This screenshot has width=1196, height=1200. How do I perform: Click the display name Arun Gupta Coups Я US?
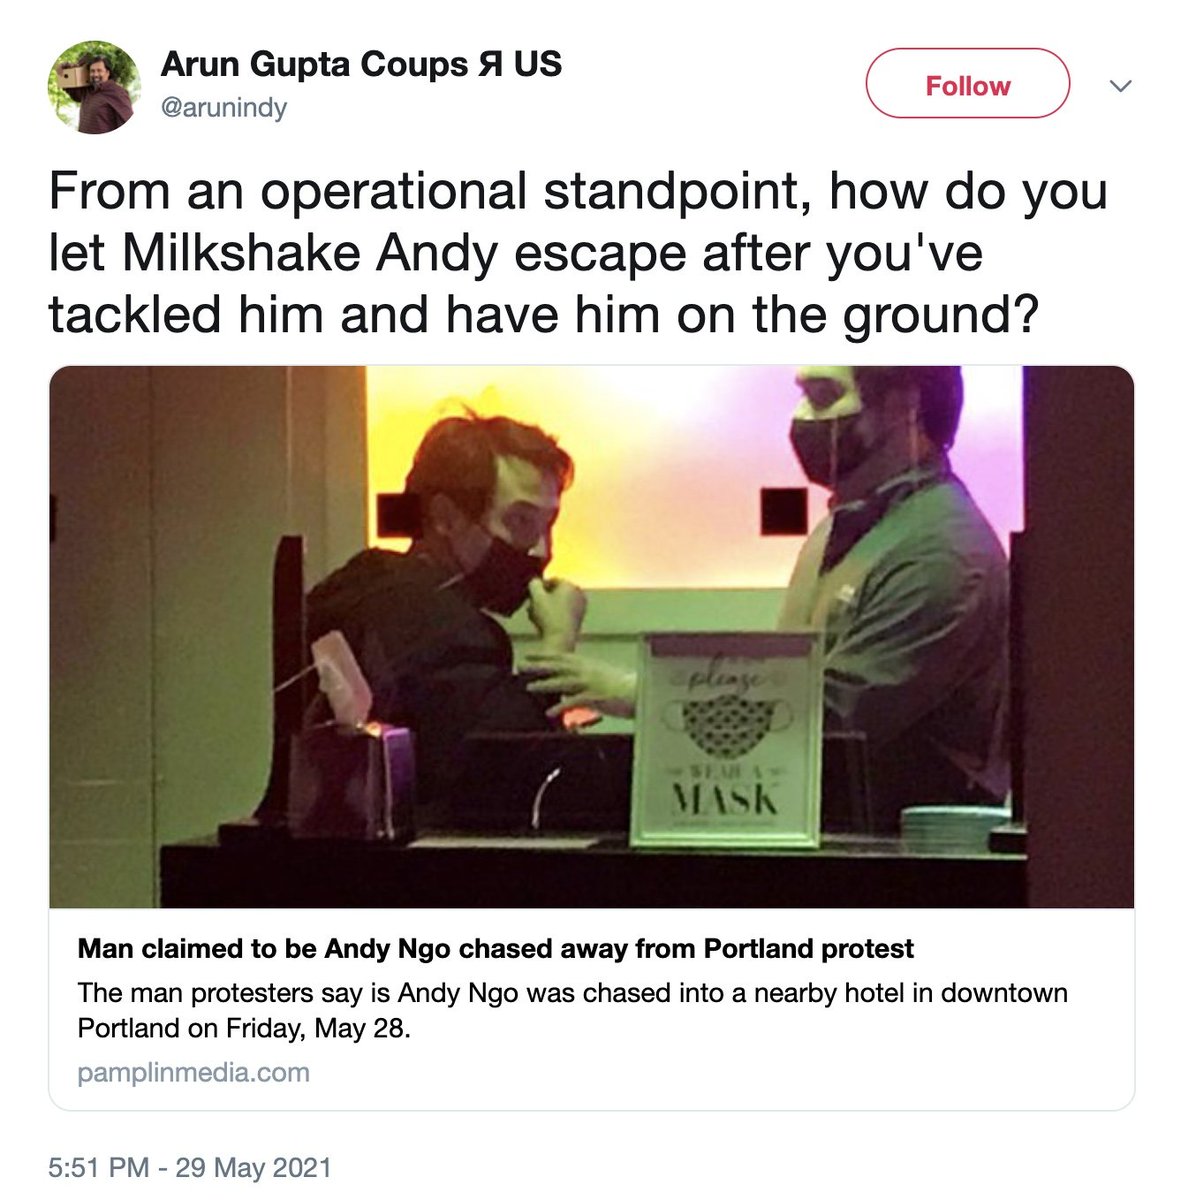pos(361,65)
